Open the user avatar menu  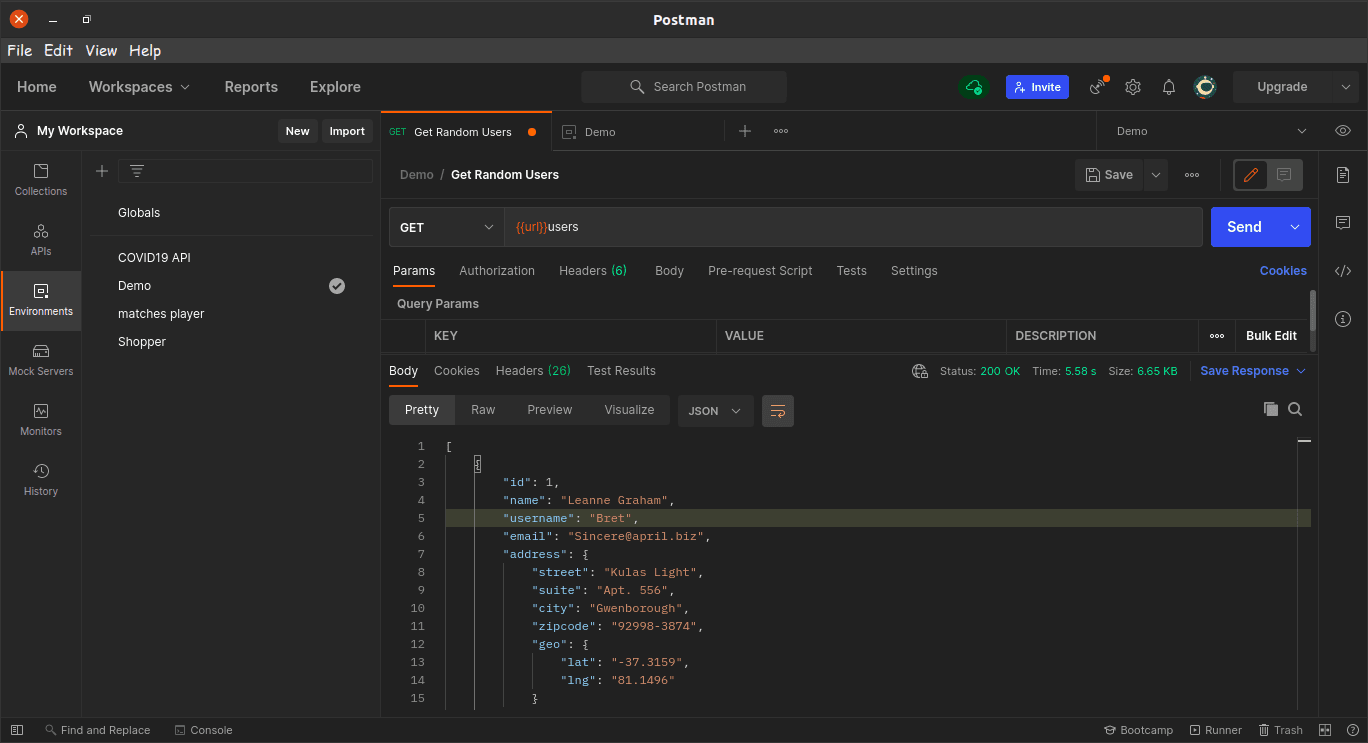pyautogui.click(x=1205, y=87)
